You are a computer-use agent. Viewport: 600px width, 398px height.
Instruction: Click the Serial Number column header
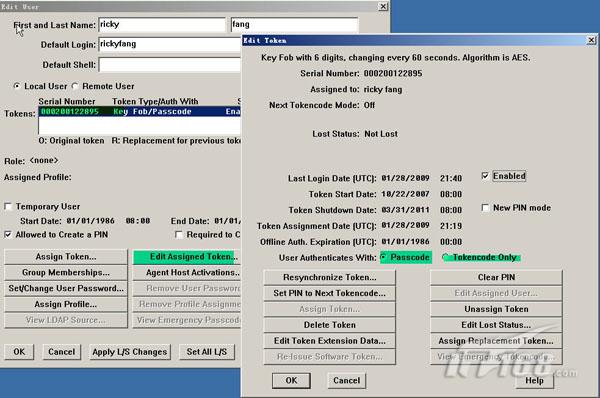pyautogui.click(x=67, y=101)
